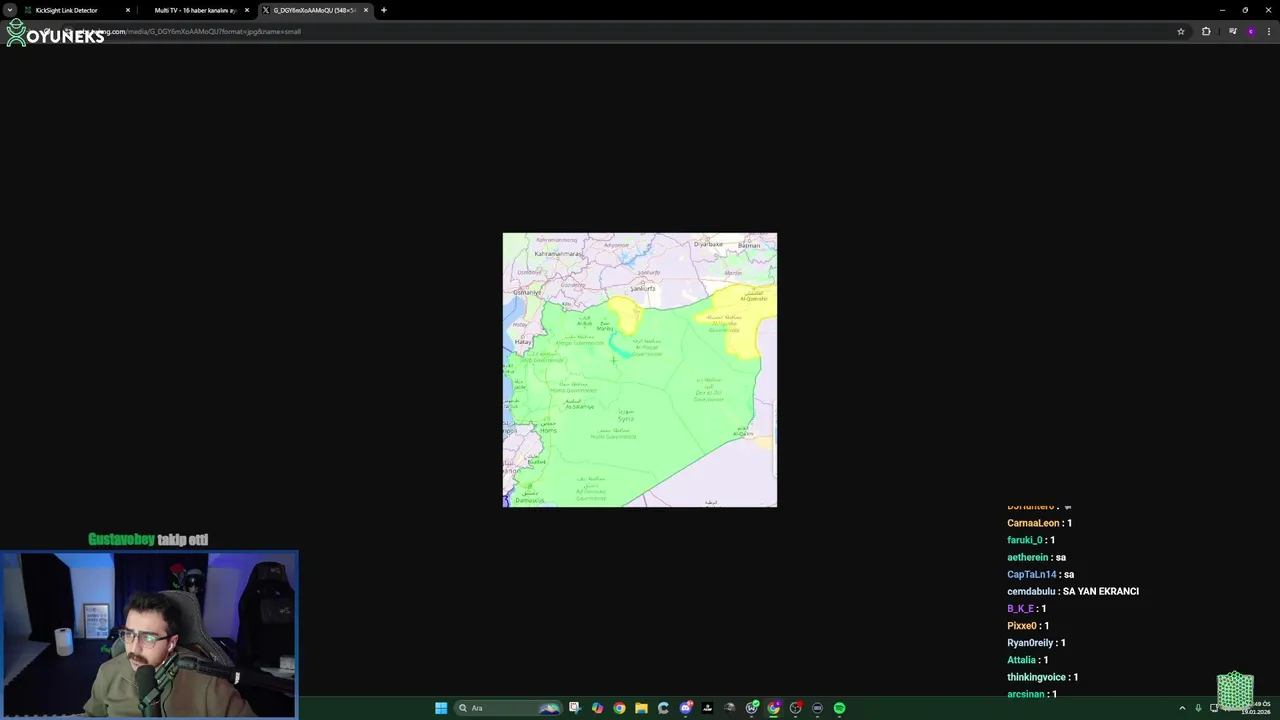Image resolution: width=1280 pixels, height=720 pixels.
Task: Open the tab search dropdown arrow
Action: coord(10,10)
